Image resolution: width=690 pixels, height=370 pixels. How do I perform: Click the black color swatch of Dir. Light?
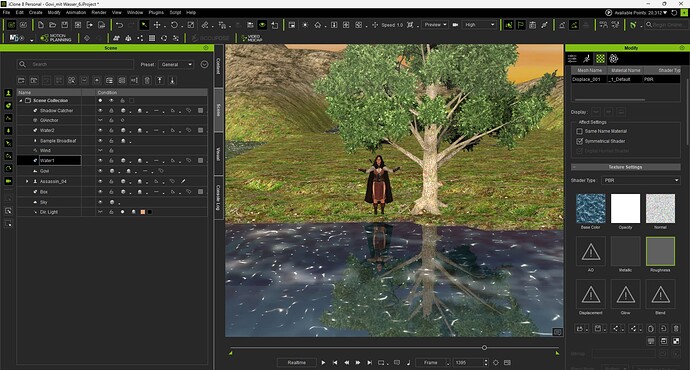pyautogui.click(x=150, y=212)
